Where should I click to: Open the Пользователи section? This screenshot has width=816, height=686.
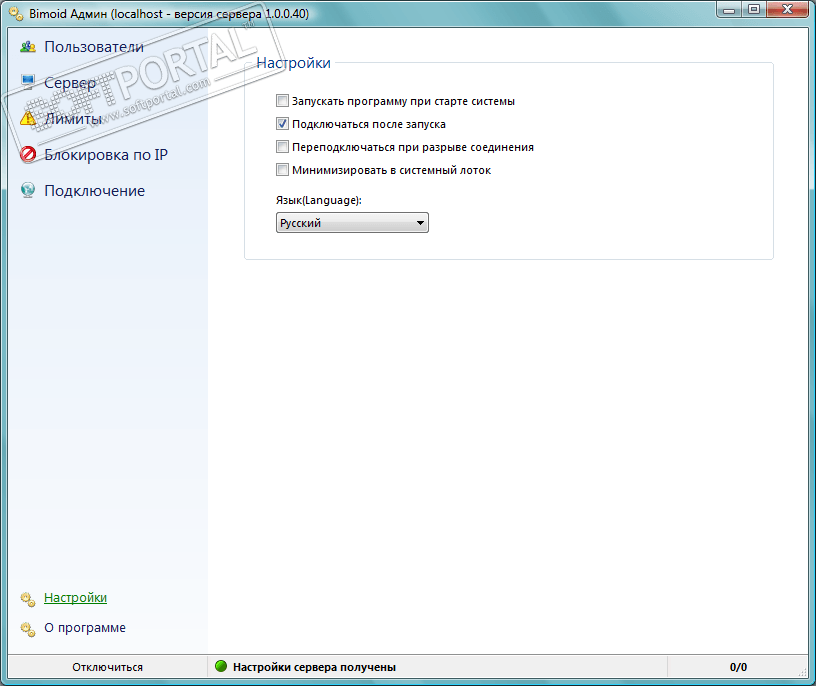coord(94,47)
